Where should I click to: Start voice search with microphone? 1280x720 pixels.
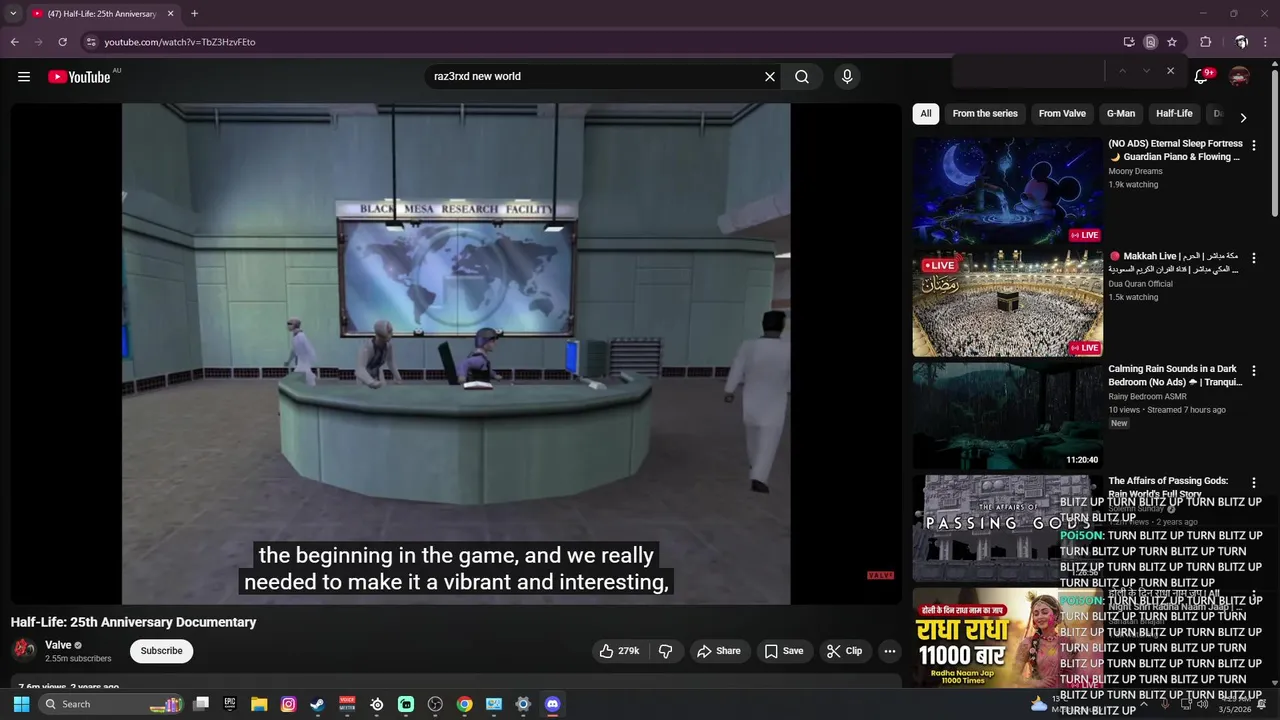pos(847,77)
